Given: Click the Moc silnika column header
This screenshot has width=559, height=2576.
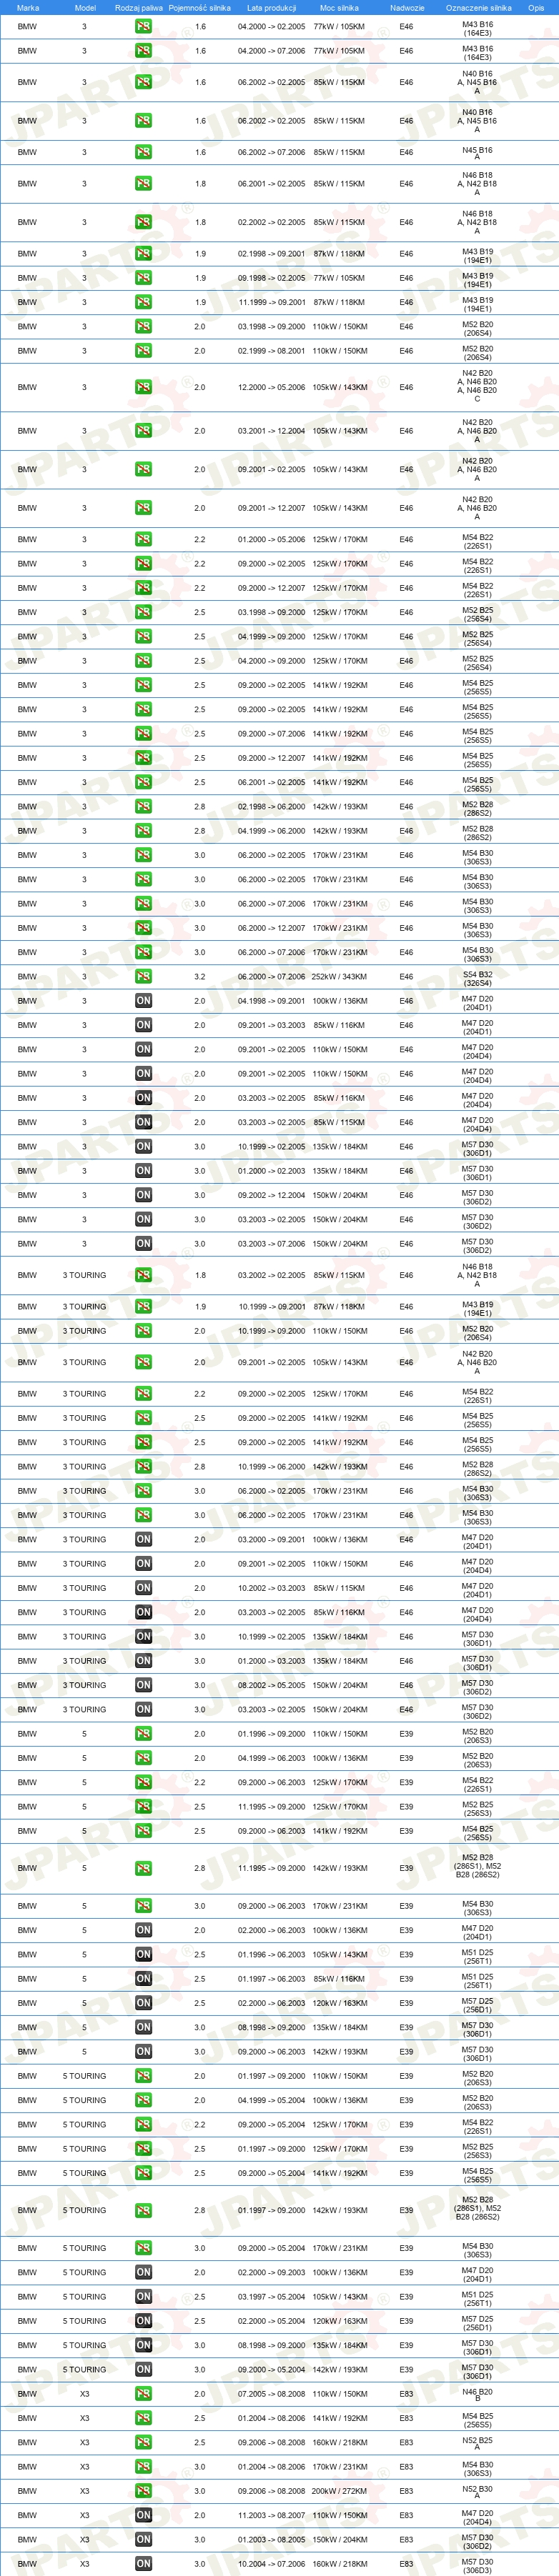Looking at the screenshot, I should click(x=339, y=7).
